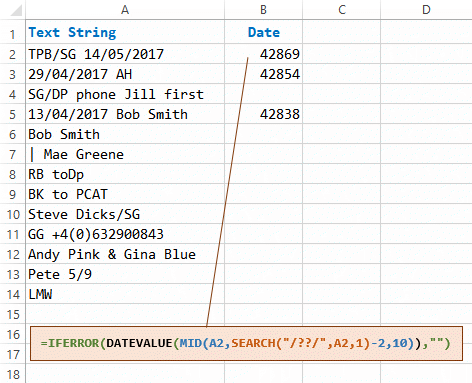Select date value 42854
This screenshot has width=472, height=383.
[x=263, y=74]
